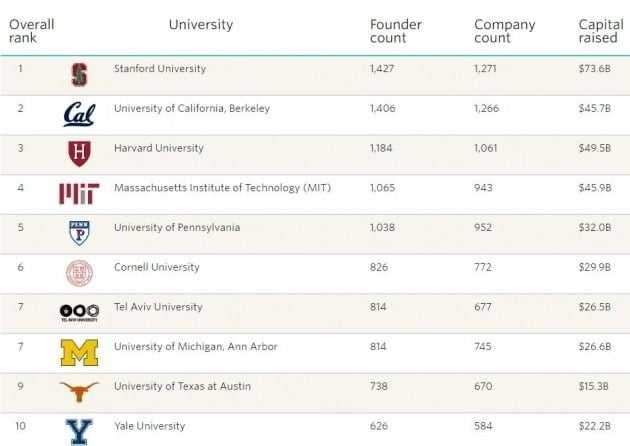Open the University of California, Berkeley link
Screen dimensions: 630x446
[192, 108]
